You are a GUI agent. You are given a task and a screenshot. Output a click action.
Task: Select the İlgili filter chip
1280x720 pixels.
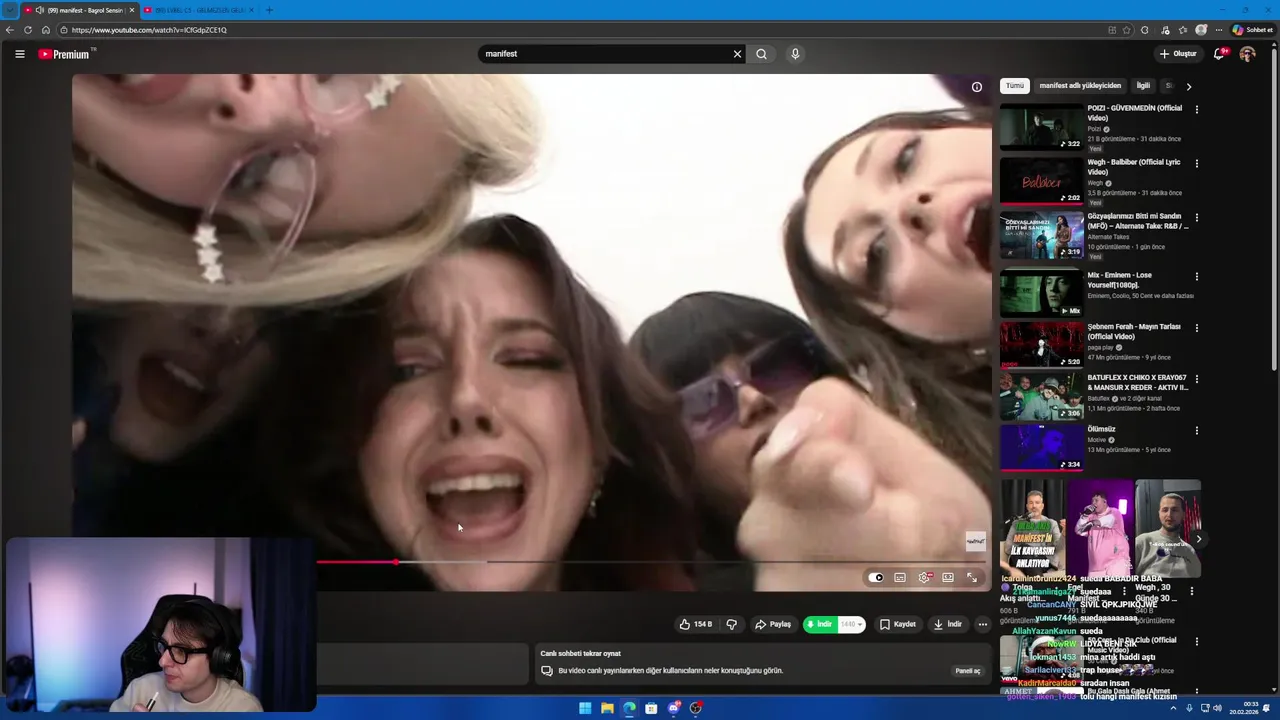point(1143,86)
